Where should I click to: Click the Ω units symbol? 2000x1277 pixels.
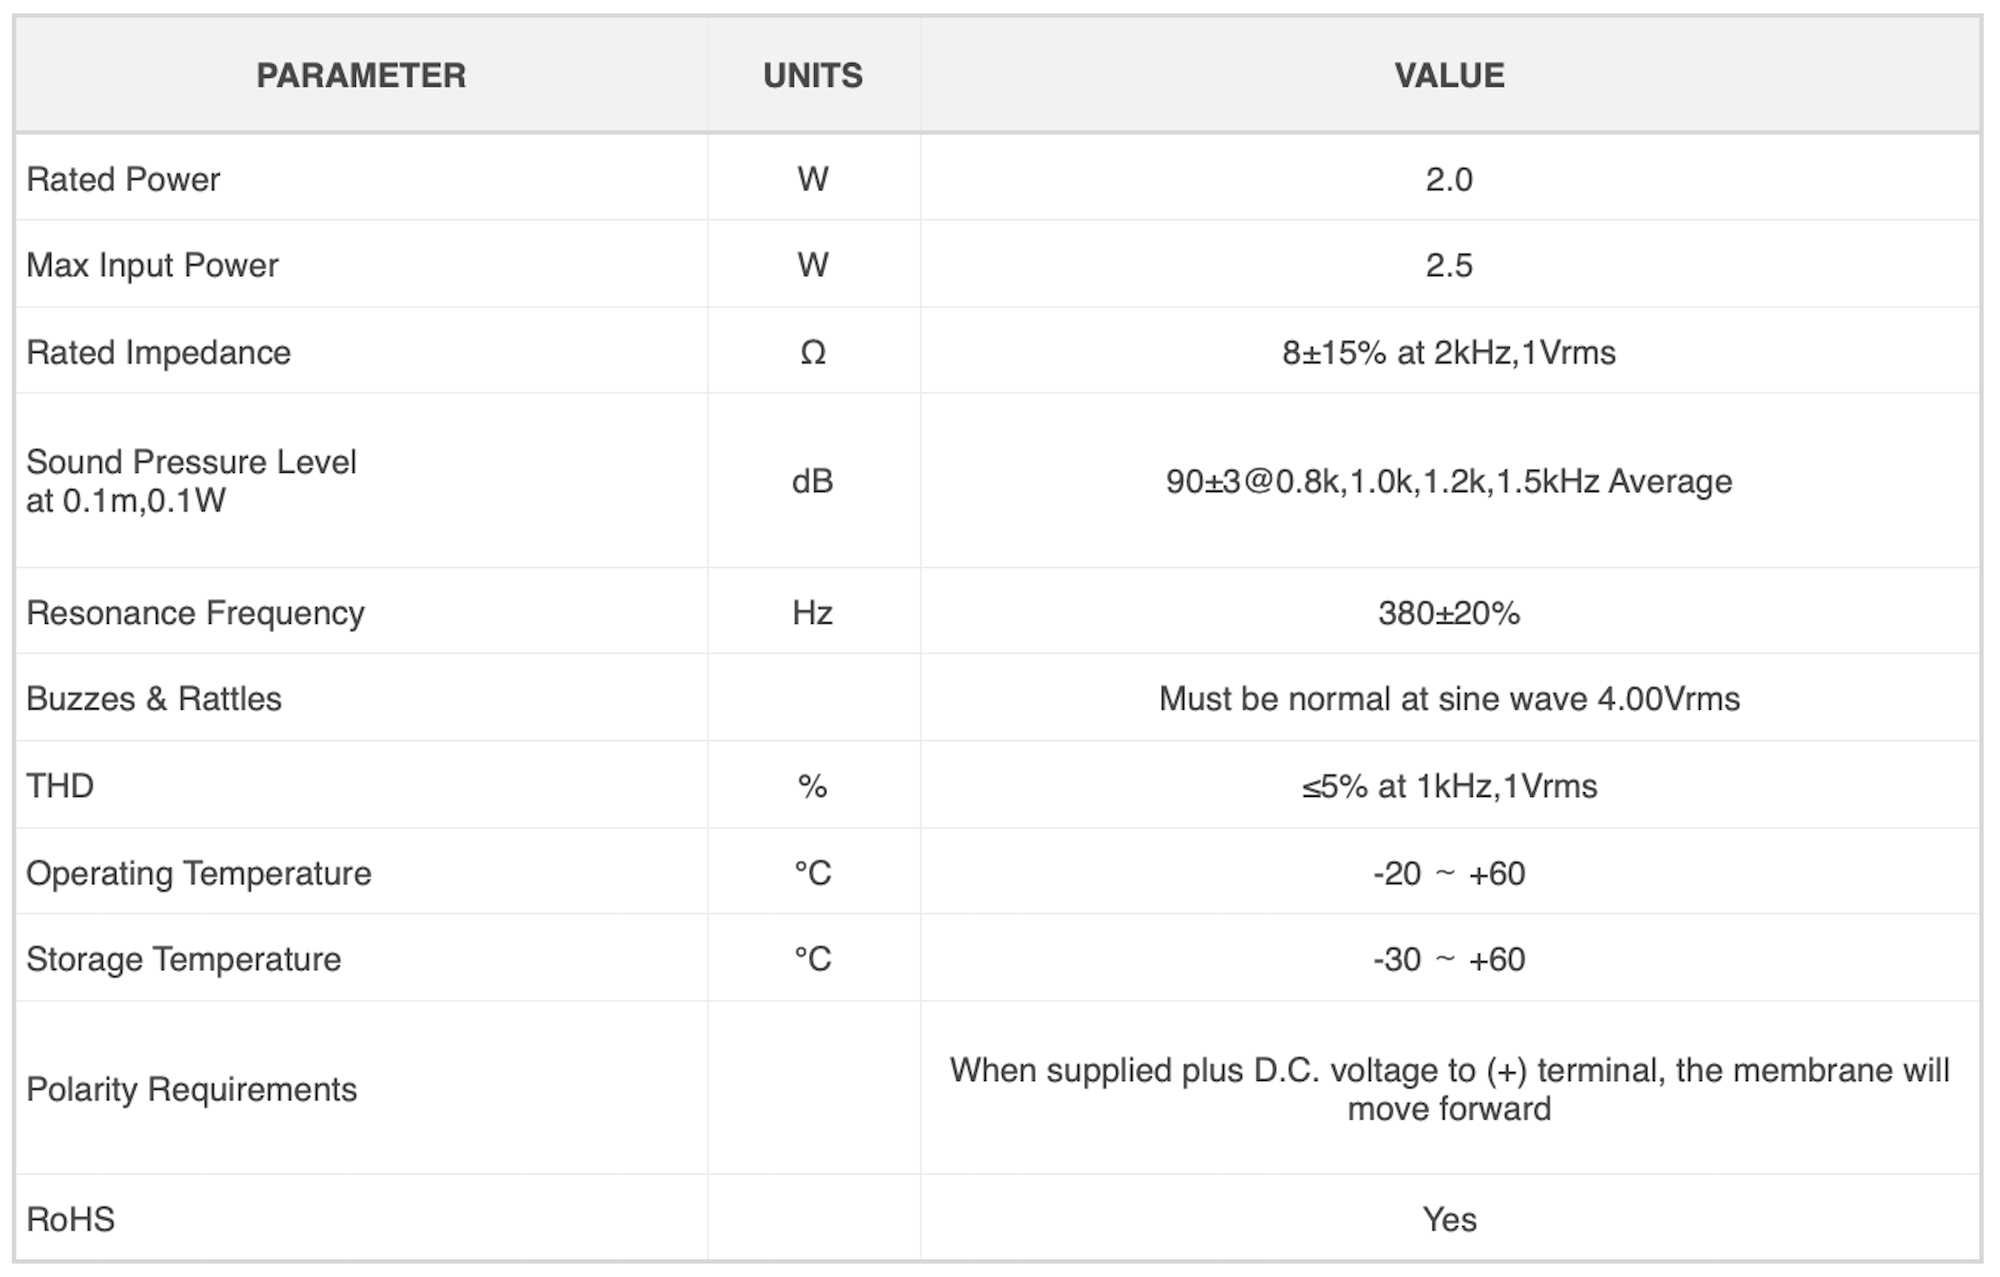coord(813,352)
